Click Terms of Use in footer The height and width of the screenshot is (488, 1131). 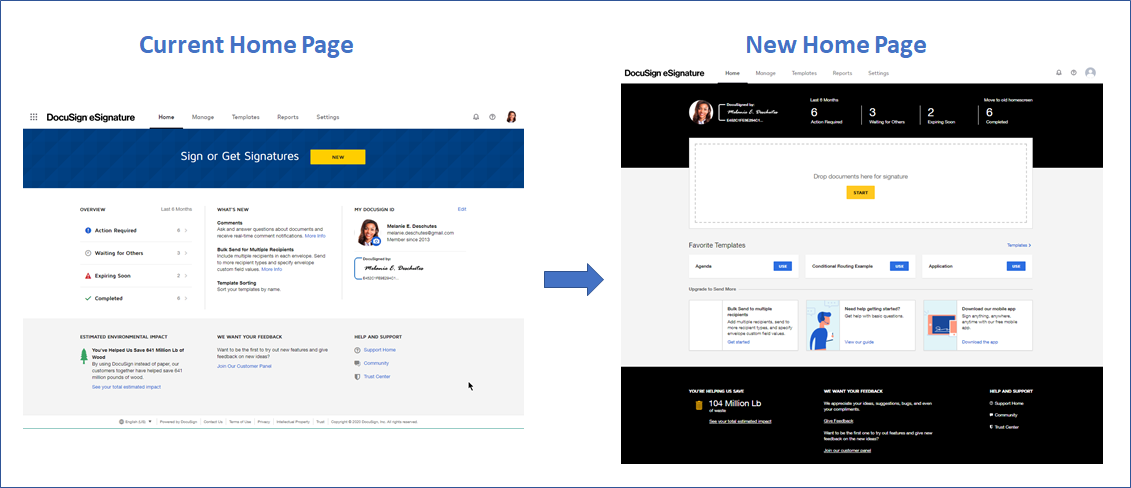(x=239, y=422)
